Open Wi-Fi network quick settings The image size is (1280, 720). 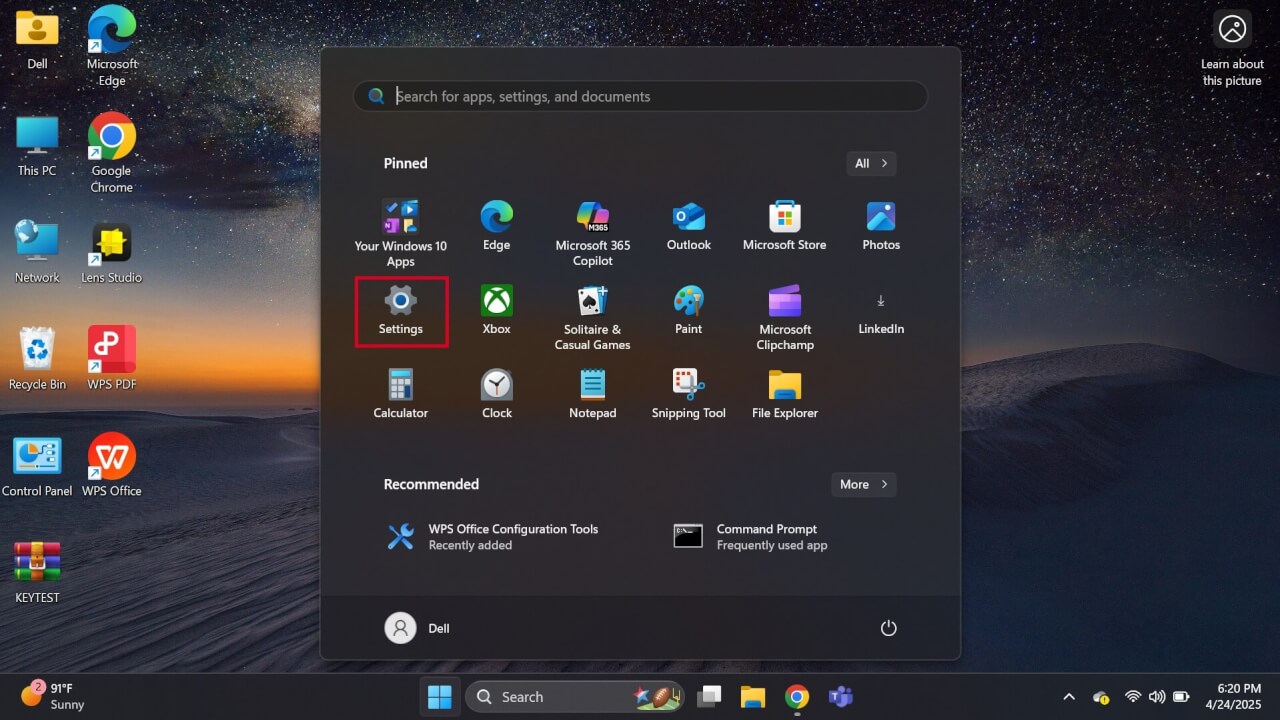click(1133, 697)
